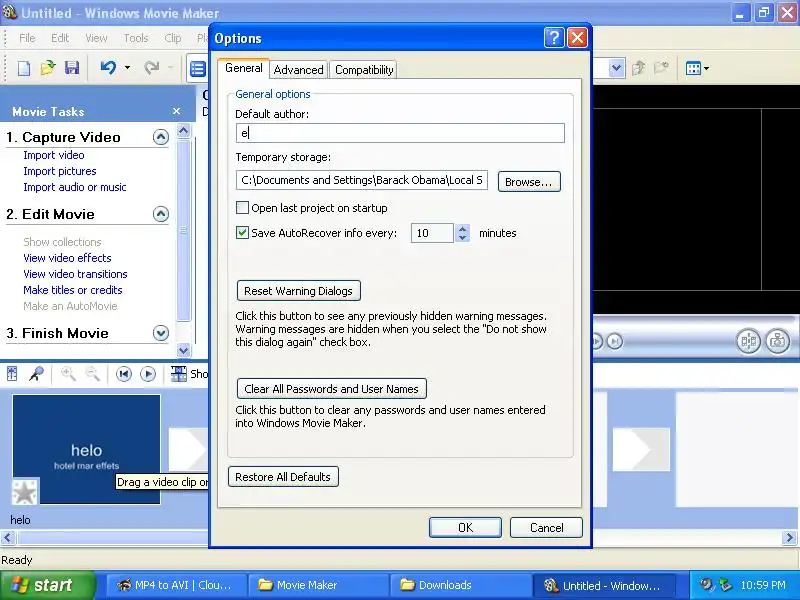Image resolution: width=800 pixels, height=600 pixels.
Task: Uncheck Save AutoRecover info every checkbox
Action: click(x=242, y=232)
